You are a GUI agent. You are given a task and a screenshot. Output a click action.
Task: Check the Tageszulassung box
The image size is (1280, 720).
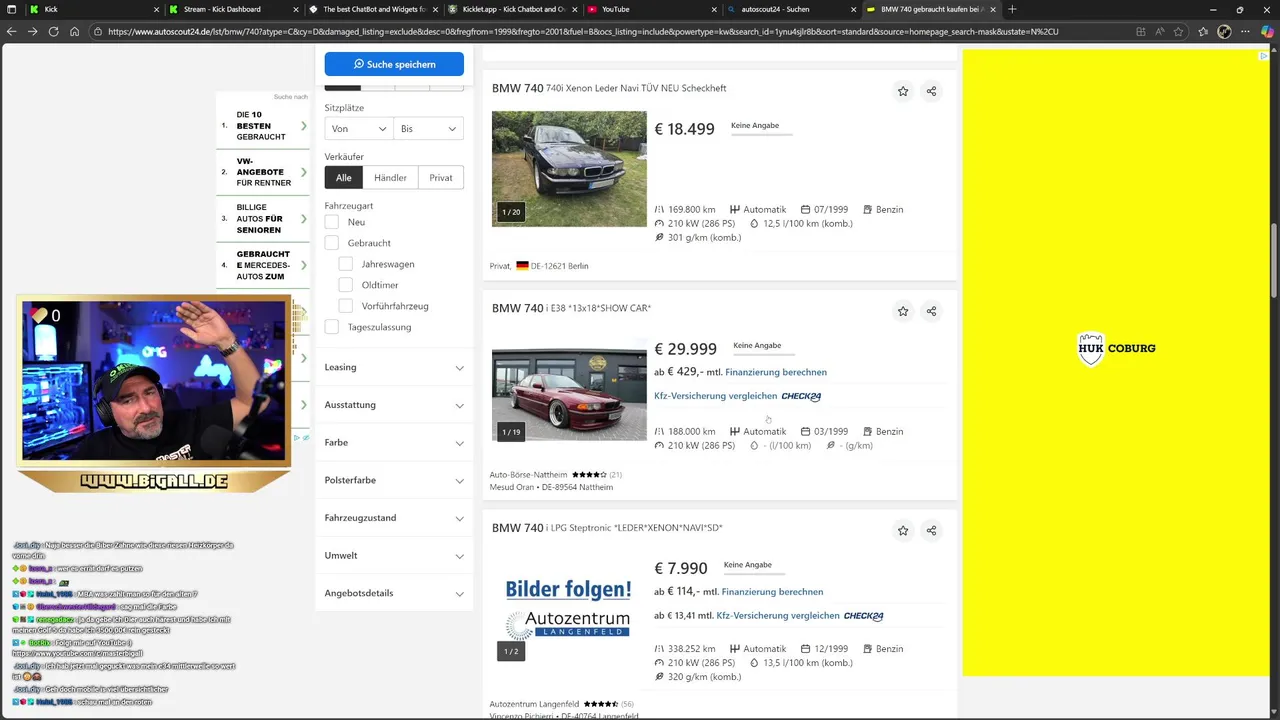coord(332,327)
